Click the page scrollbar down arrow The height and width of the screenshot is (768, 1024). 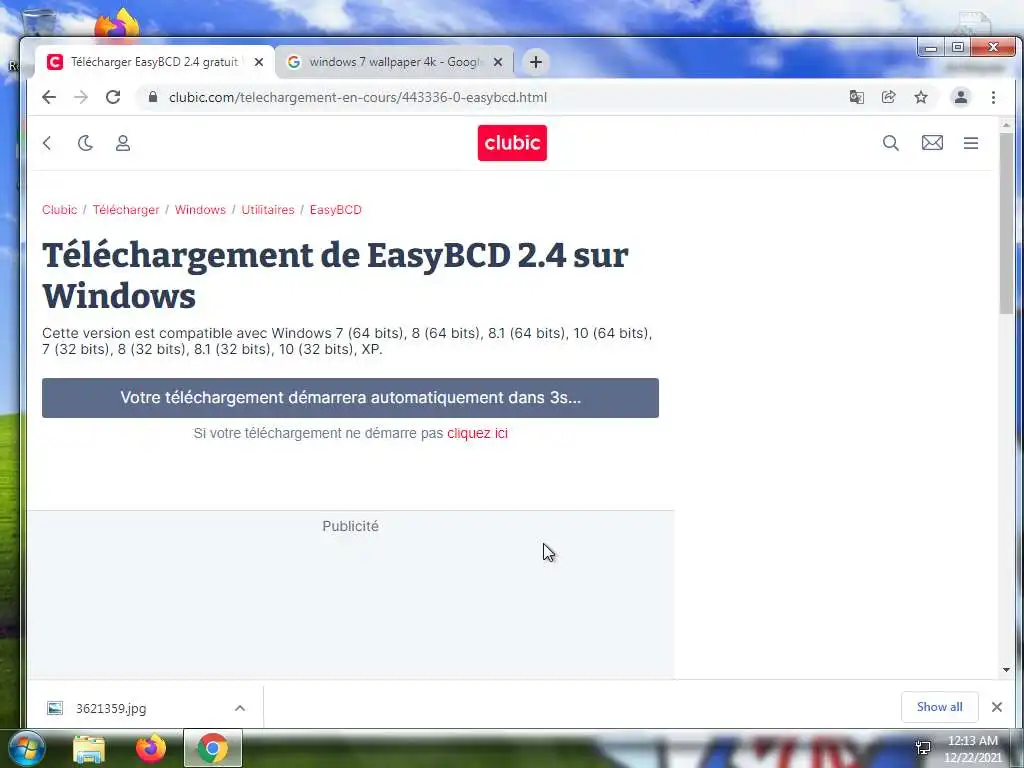[x=1006, y=669]
